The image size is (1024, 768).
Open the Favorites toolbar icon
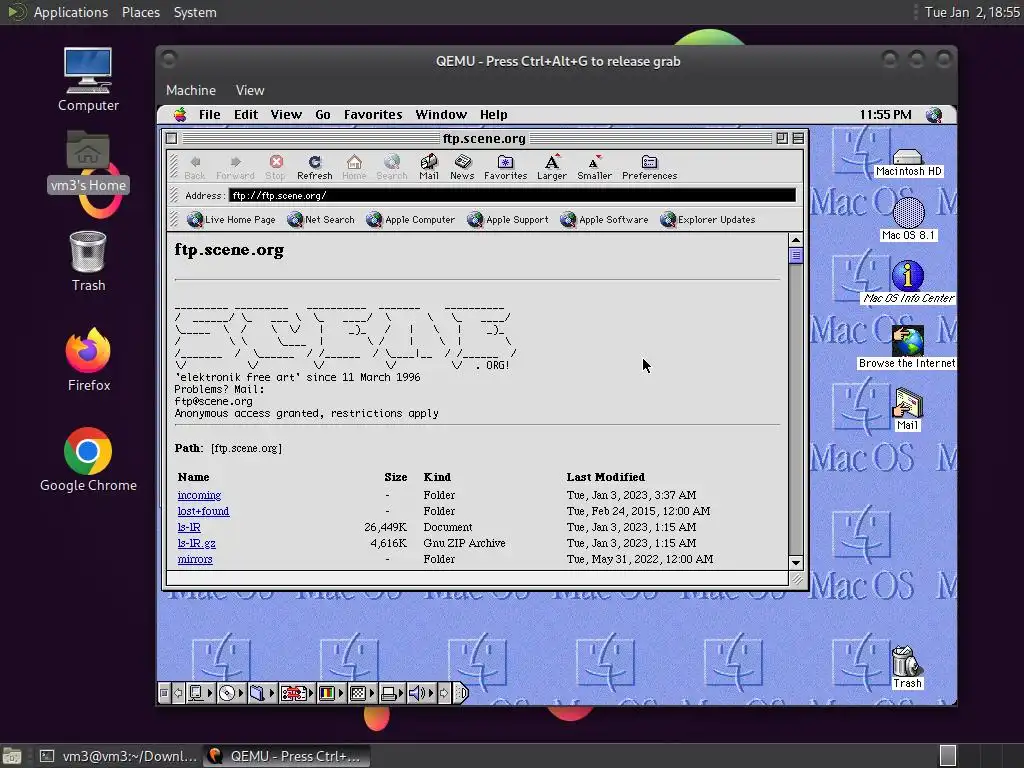505,167
